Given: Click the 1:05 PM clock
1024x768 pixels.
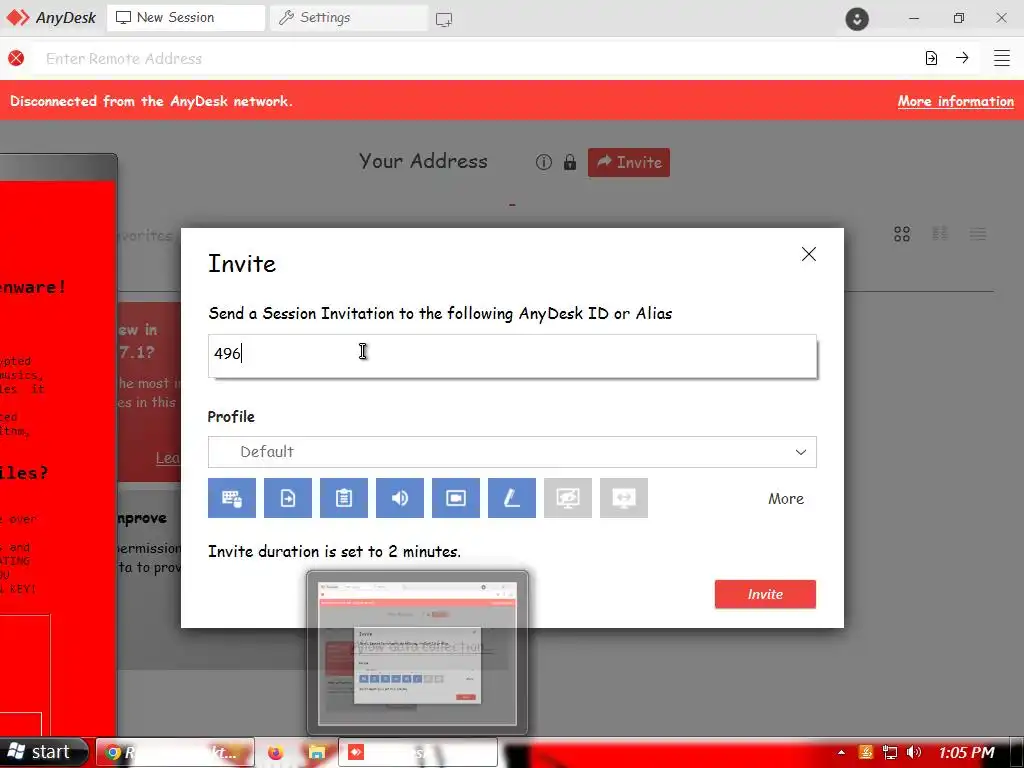Looking at the screenshot, I should point(967,753).
